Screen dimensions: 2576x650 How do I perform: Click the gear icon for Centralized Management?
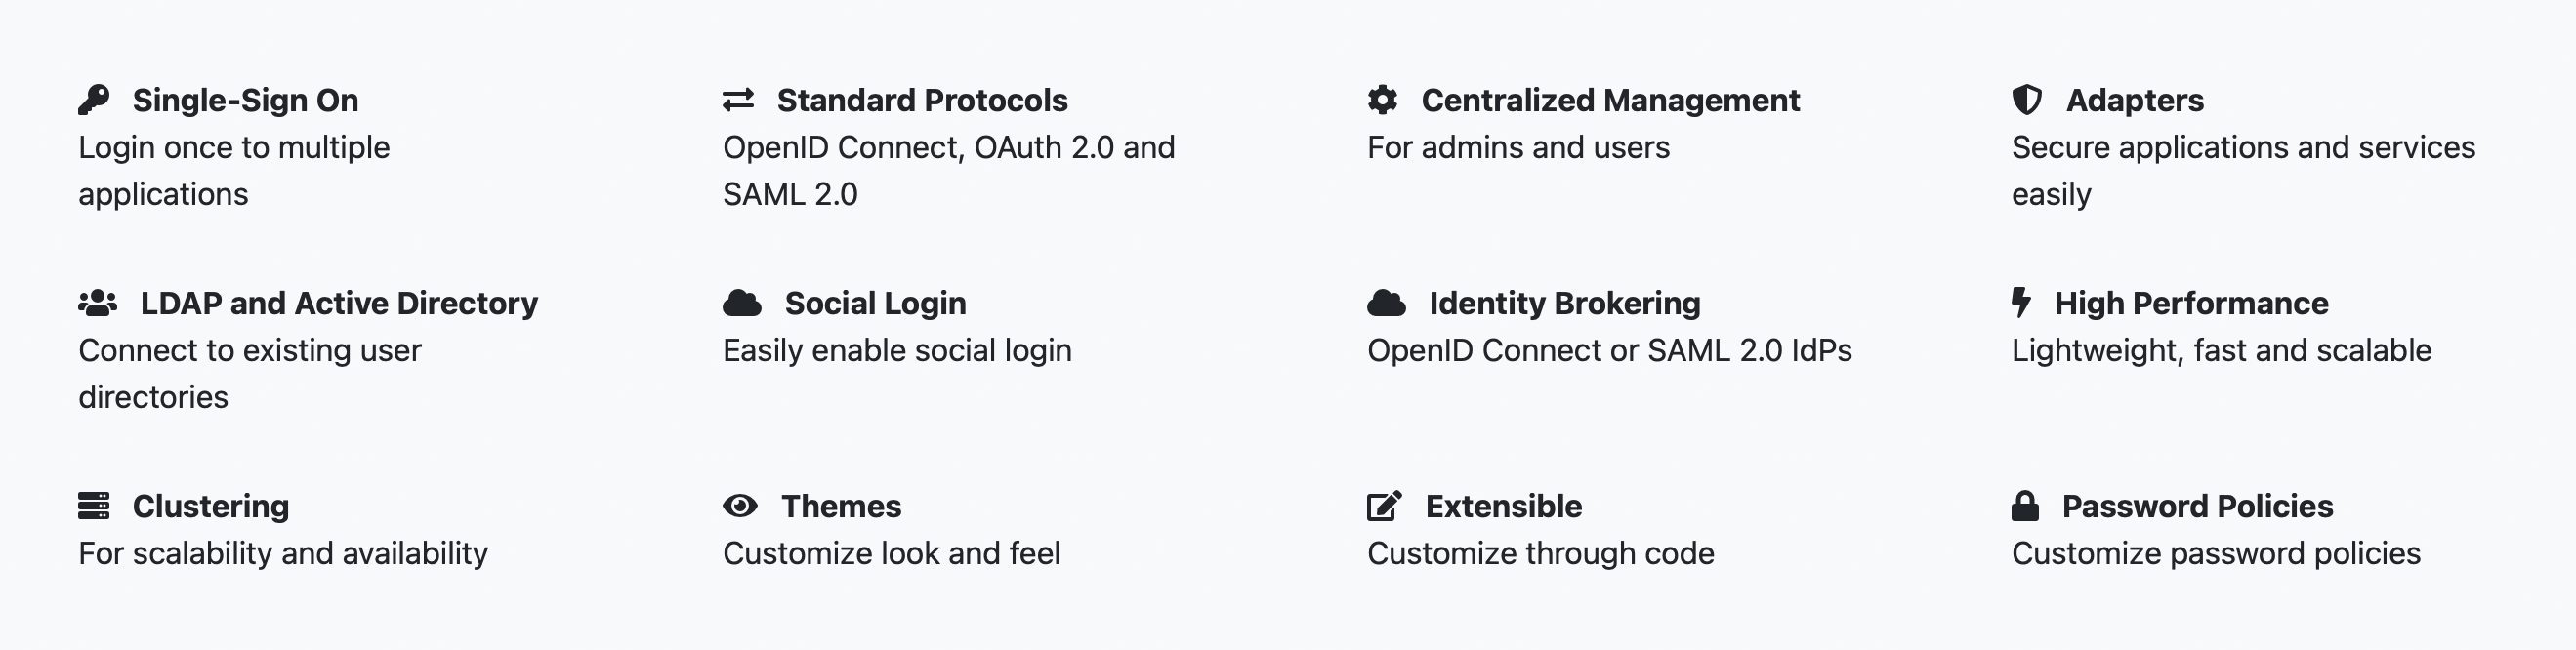pyautogui.click(x=1383, y=100)
